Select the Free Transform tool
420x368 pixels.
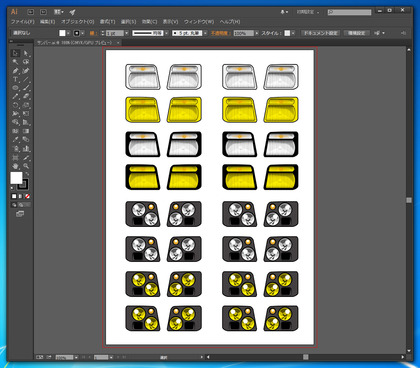(26, 114)
